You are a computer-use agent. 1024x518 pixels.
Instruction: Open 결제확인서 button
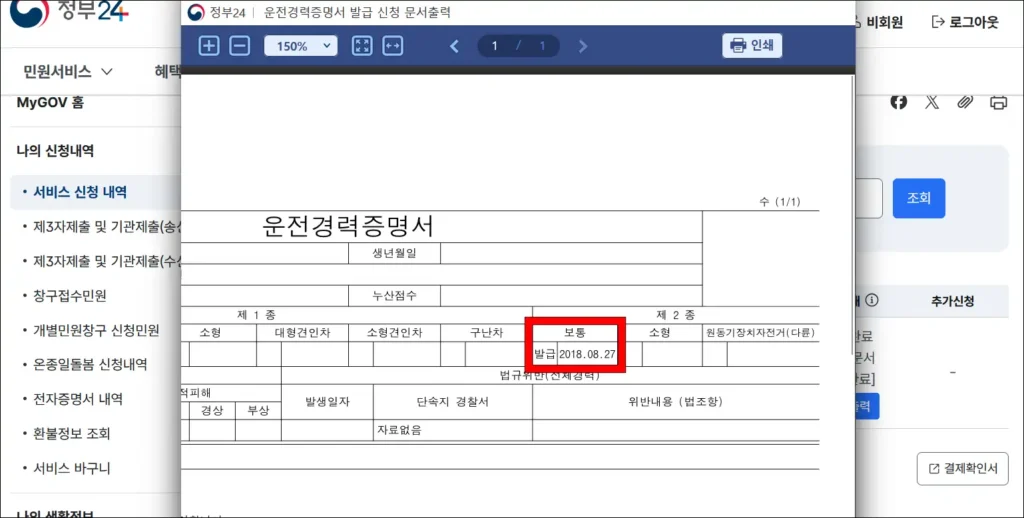(x=963, y=468)
